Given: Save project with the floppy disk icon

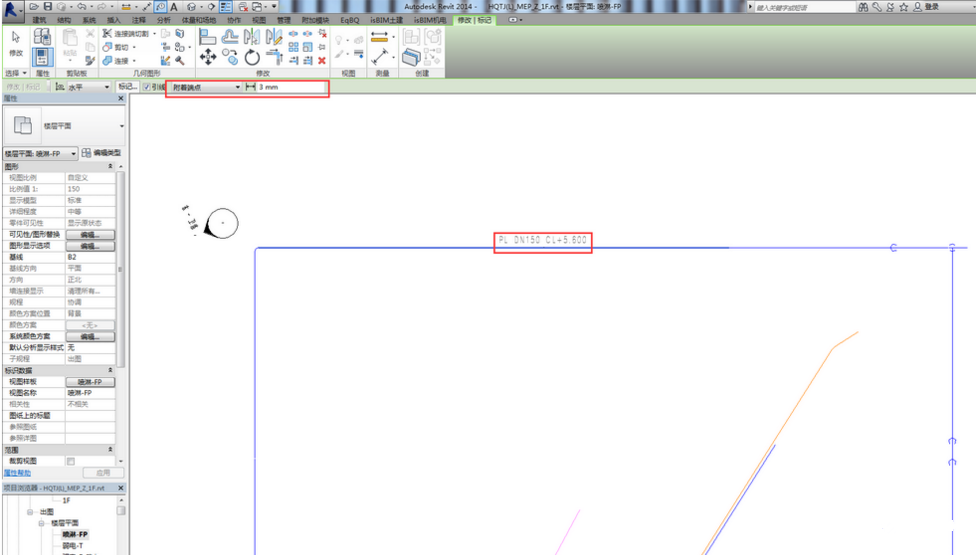Looking at the screenshot, I should tap(47, 6).
